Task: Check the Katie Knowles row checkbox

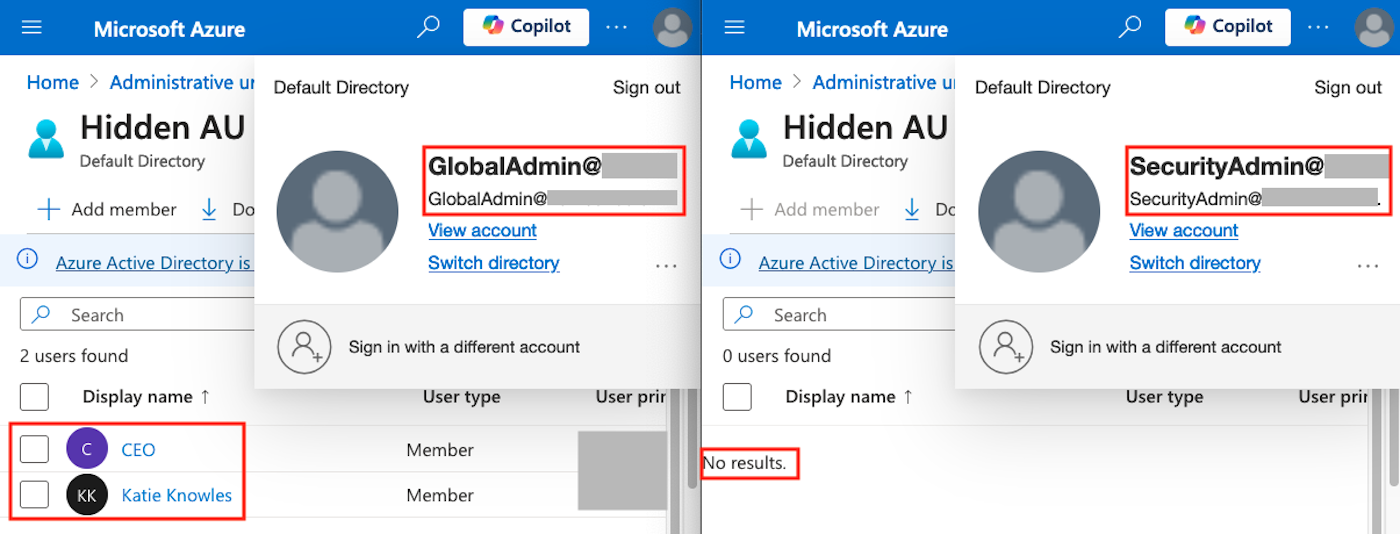Action: pyautogui.click(x=34, y=494)
